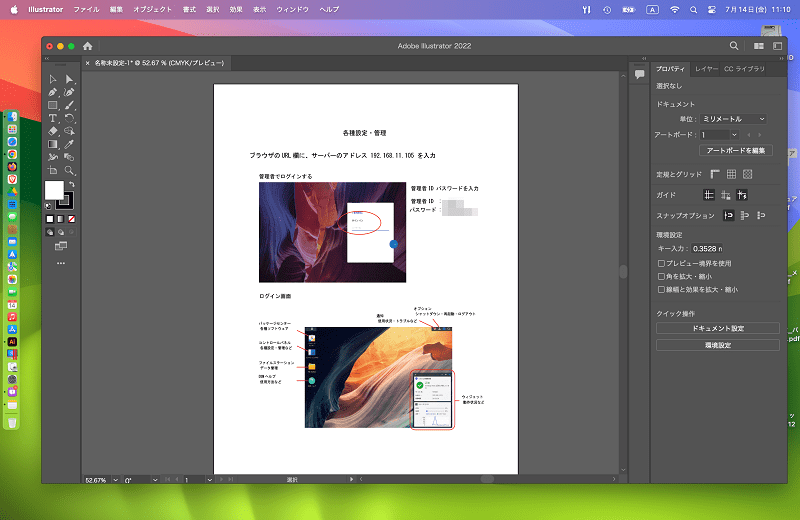Activate the Zoom tool
The height and width of the screenshot is (520, 800).
69,170
